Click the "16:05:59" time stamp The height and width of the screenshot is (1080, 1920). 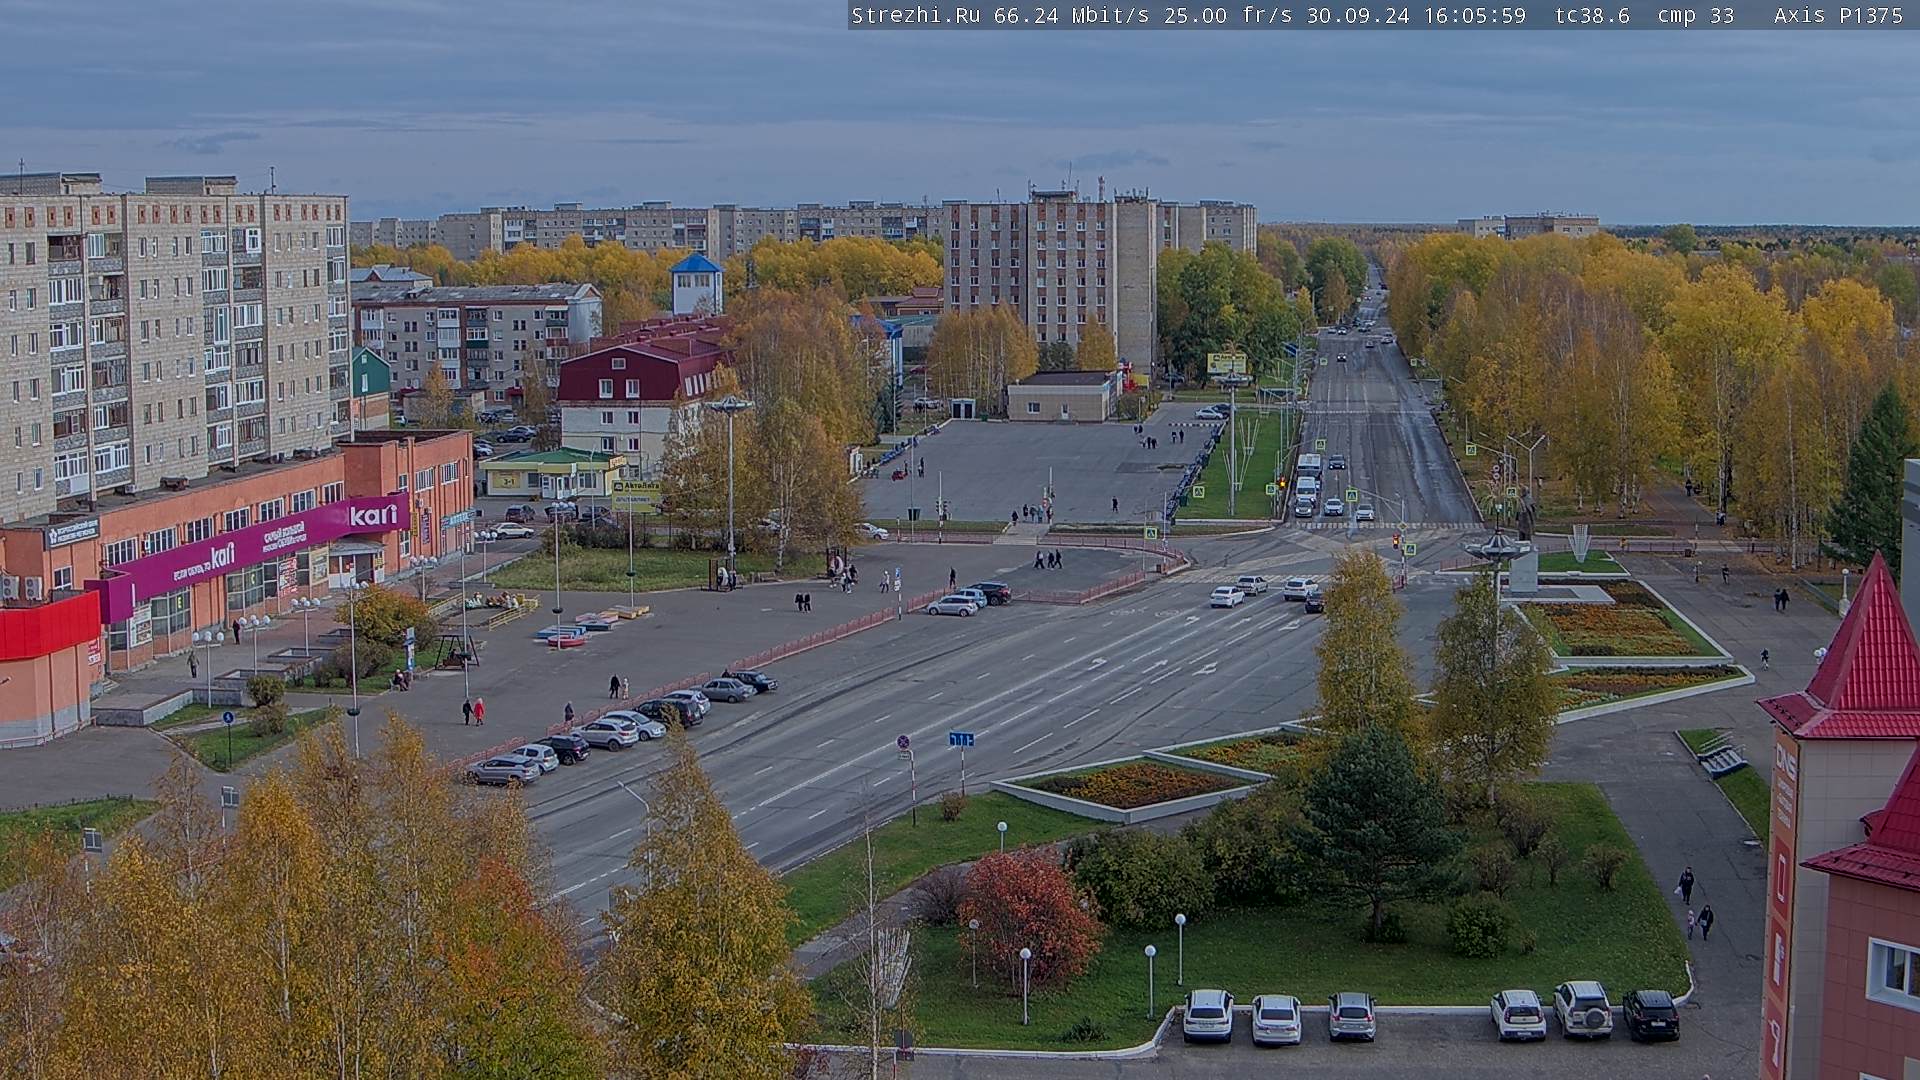pyautogui.click(x=1474, y=15)
